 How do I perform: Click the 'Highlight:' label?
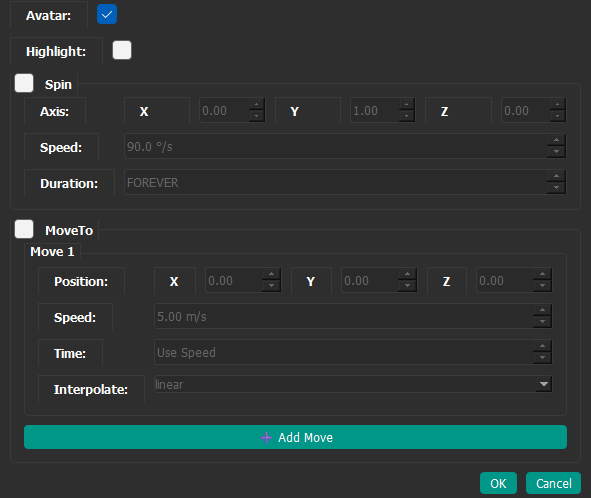pos(56,51)
